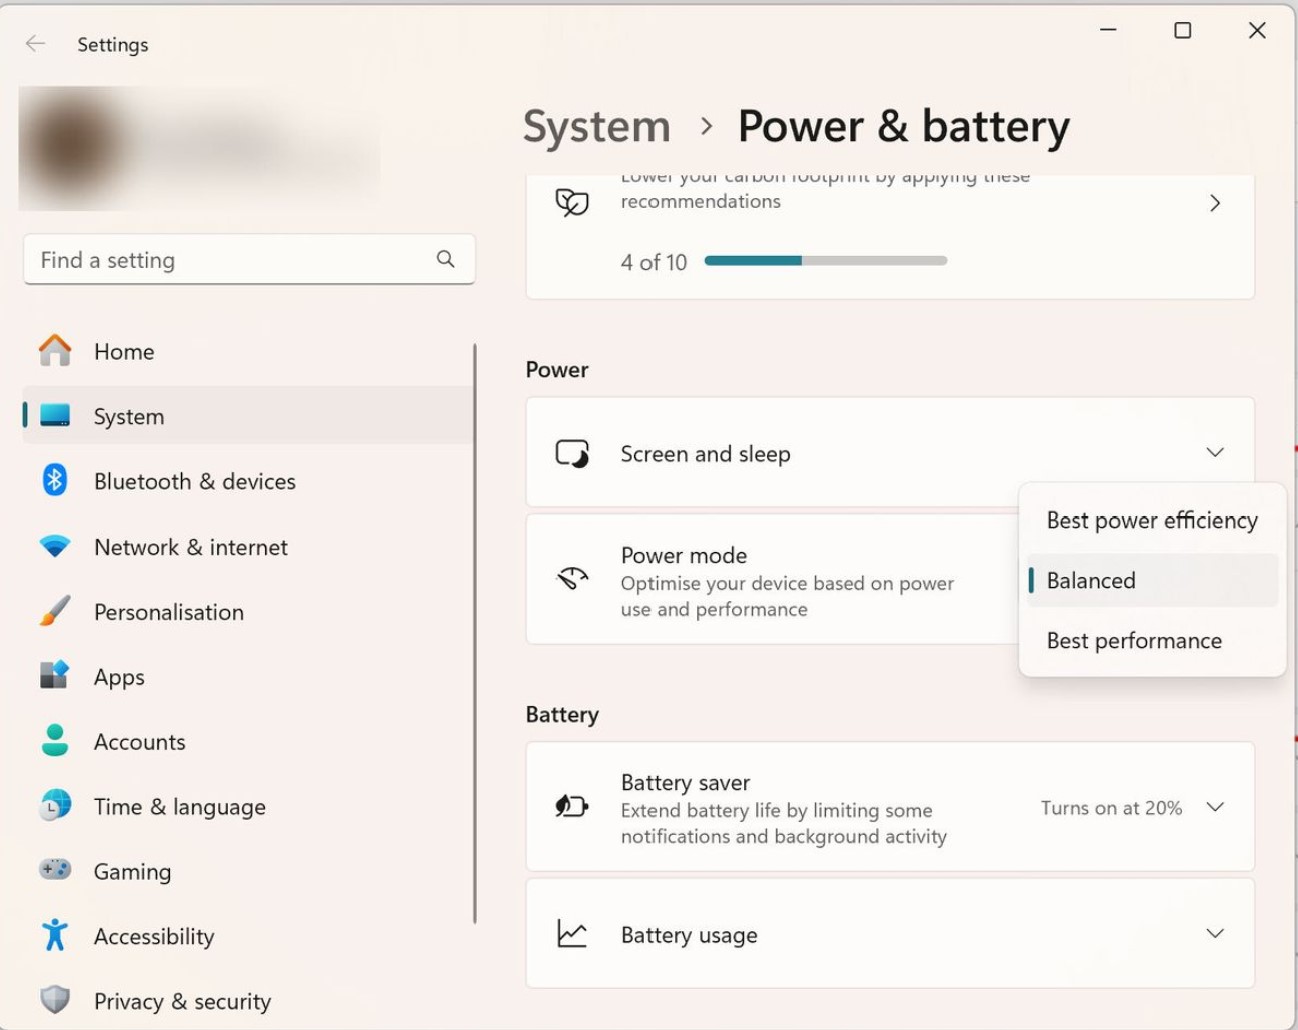Click the Power mode speedometer icon
This screenshot has height=1030, width=1298.
[x=571, y=578]
